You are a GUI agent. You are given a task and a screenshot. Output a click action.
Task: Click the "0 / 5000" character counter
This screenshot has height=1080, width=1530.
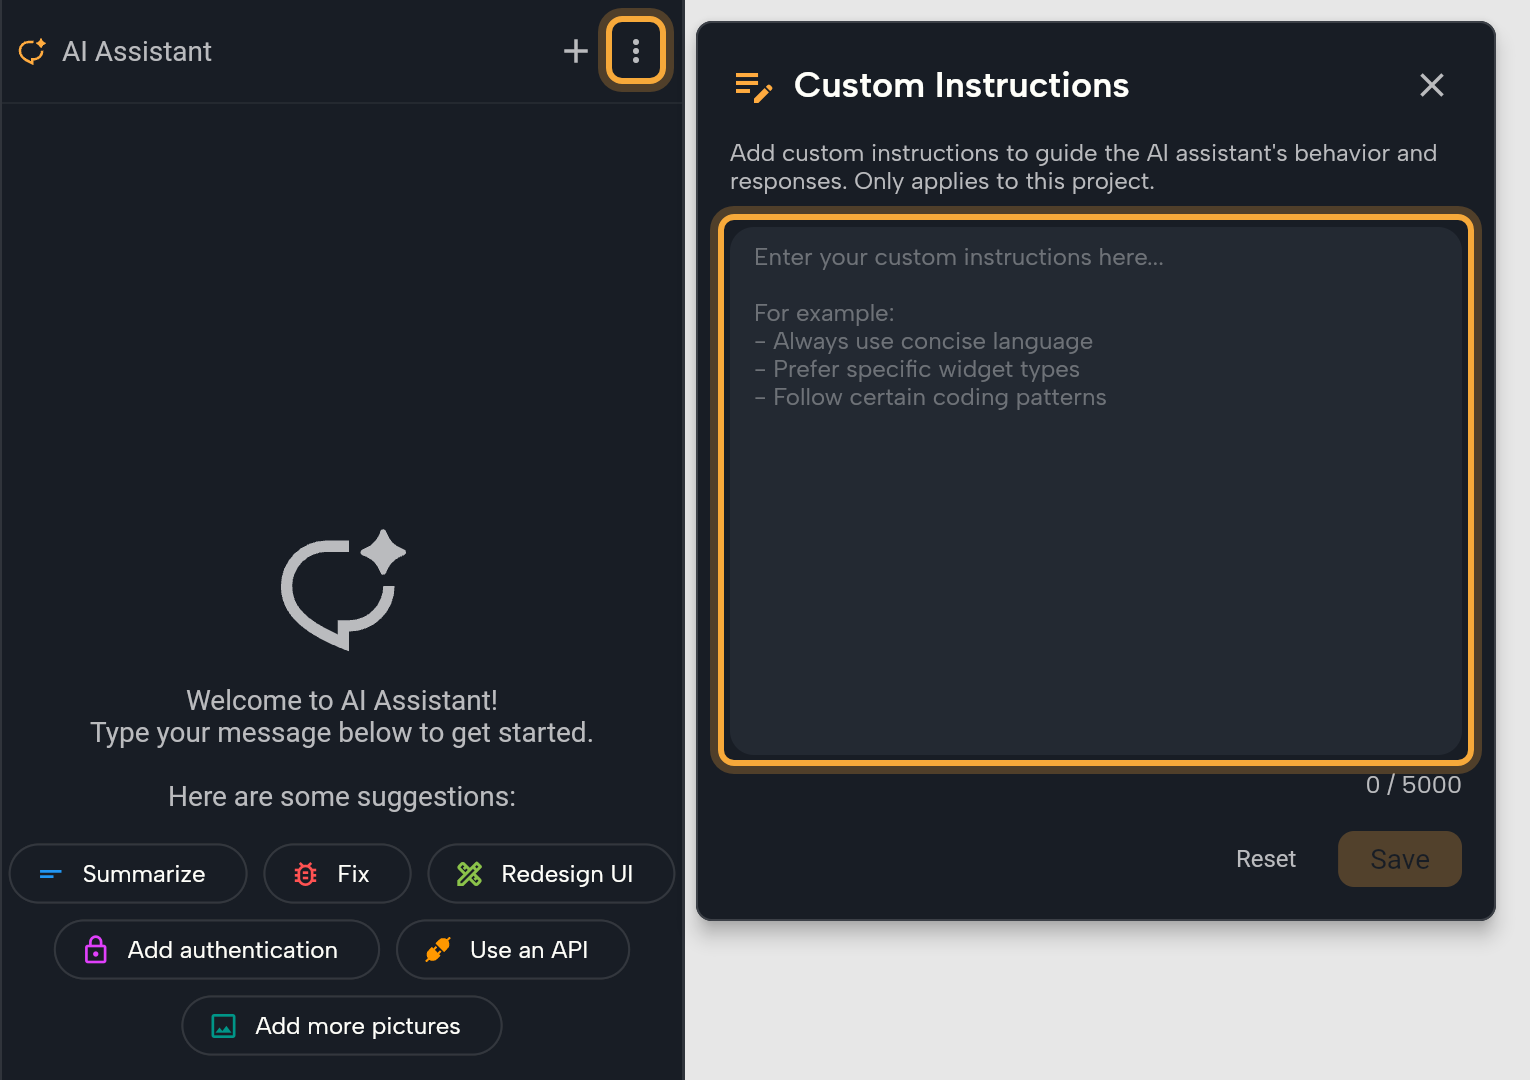click(1413, 785)
